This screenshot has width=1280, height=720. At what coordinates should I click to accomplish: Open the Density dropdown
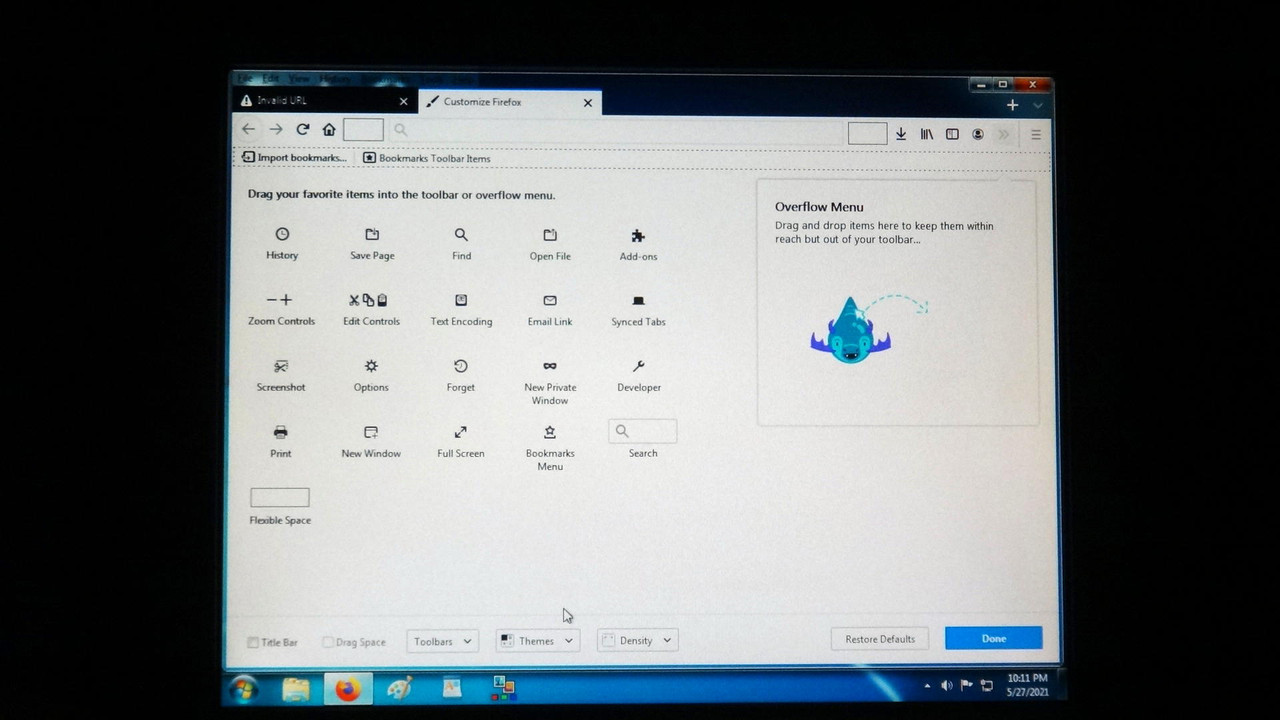coord(638,641)
